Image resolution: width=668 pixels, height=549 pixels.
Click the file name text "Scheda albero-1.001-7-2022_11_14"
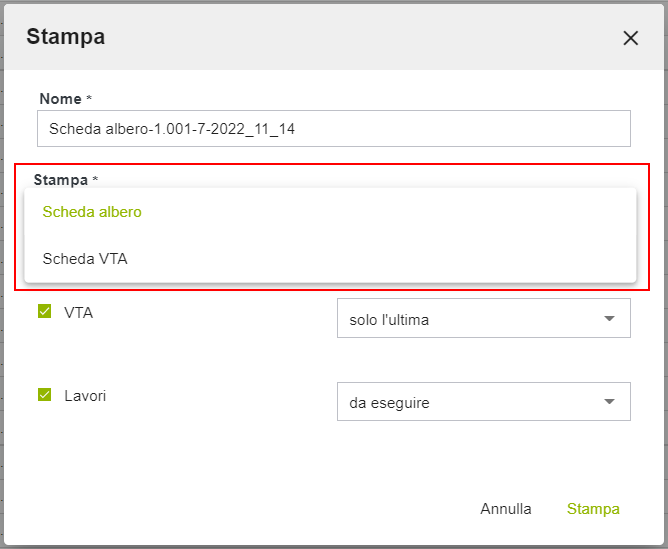click(172, 129)
